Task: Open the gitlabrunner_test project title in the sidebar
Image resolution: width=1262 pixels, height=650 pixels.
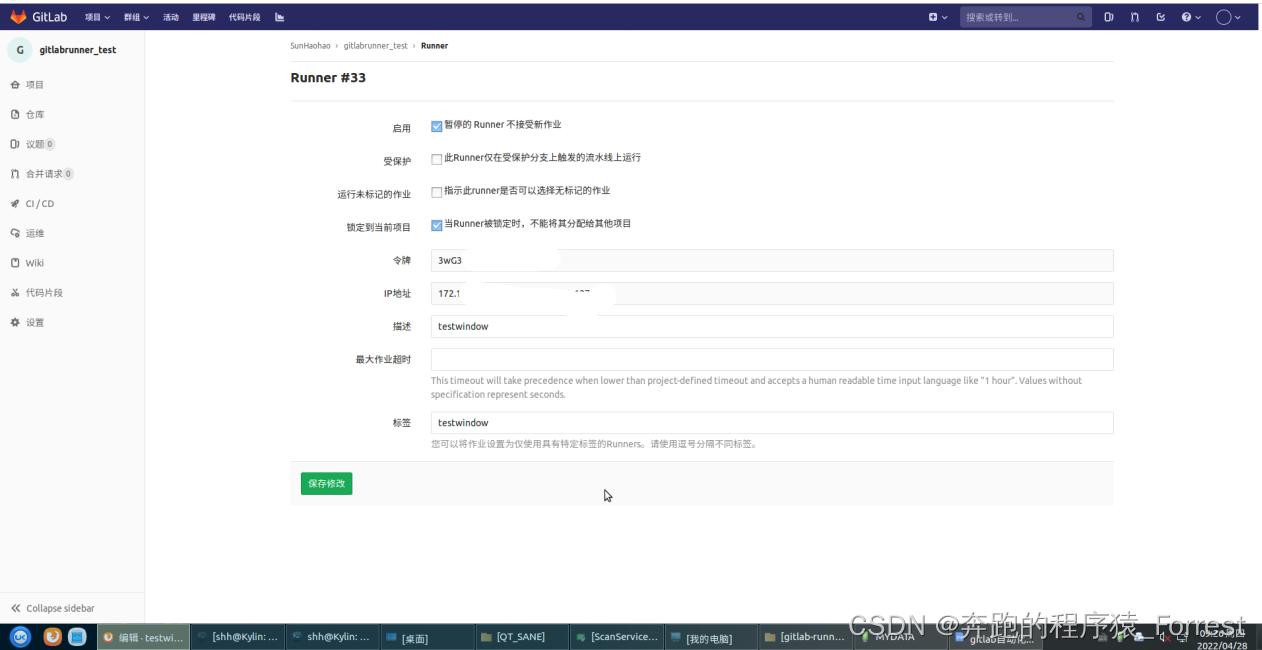Action: pyautogui.click(x=78, y=50)
